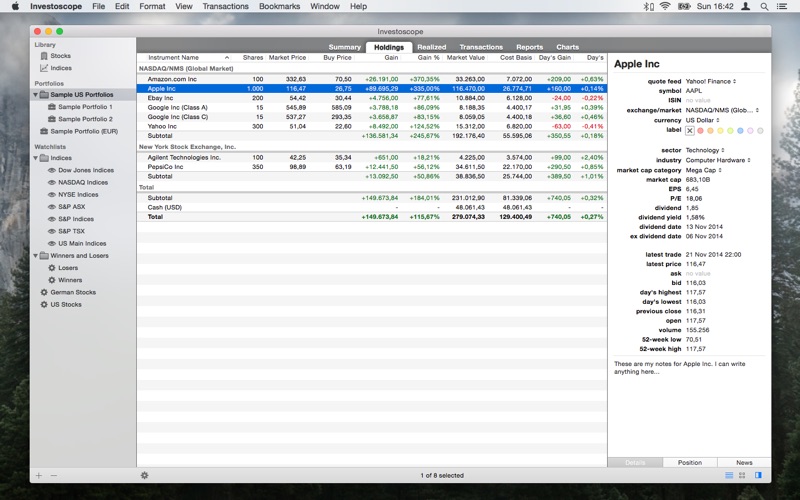Screen dimensions: 800x500
Task: Select Sample Portfolio 2 briefcase icon
Action: tap(52, 119)
